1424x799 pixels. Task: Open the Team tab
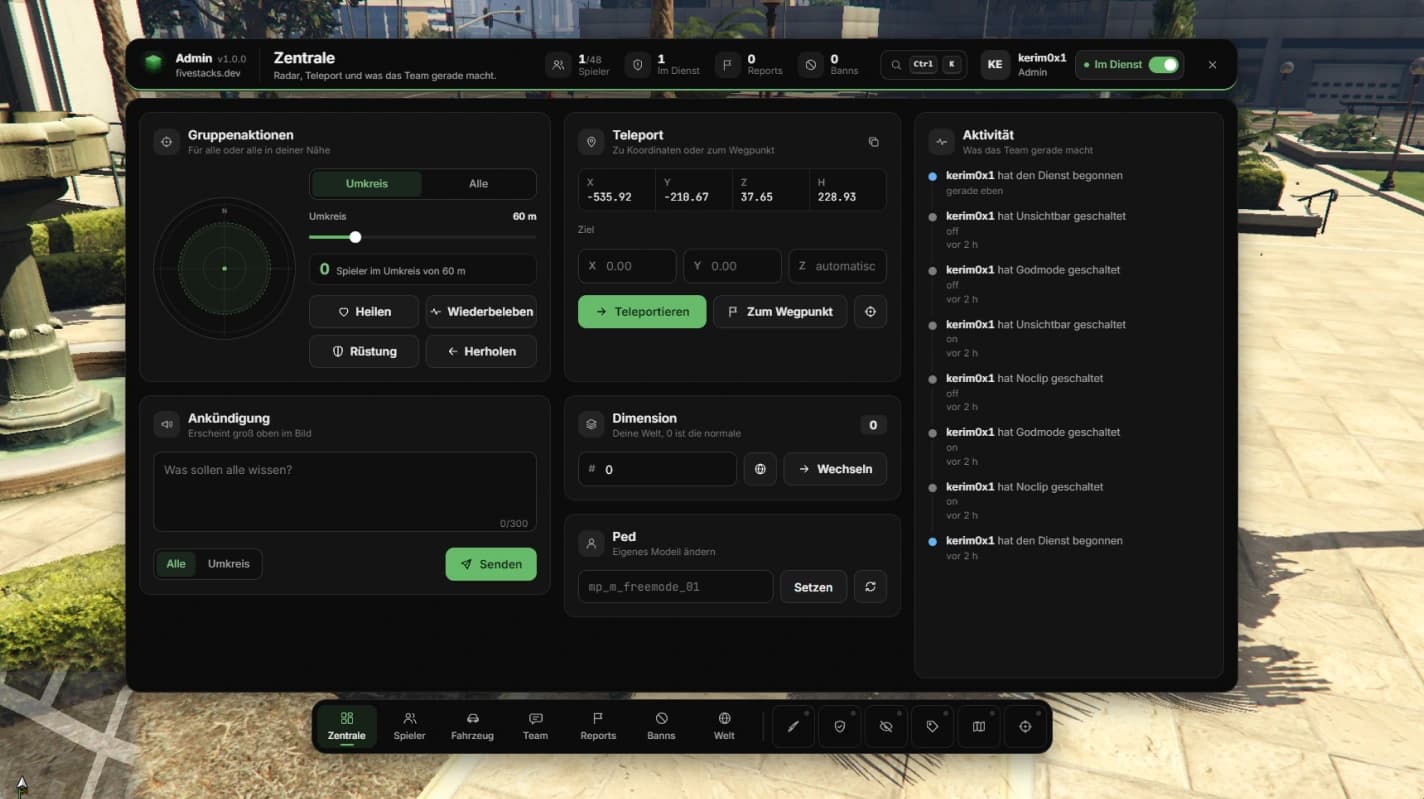[x=535, y=726]
